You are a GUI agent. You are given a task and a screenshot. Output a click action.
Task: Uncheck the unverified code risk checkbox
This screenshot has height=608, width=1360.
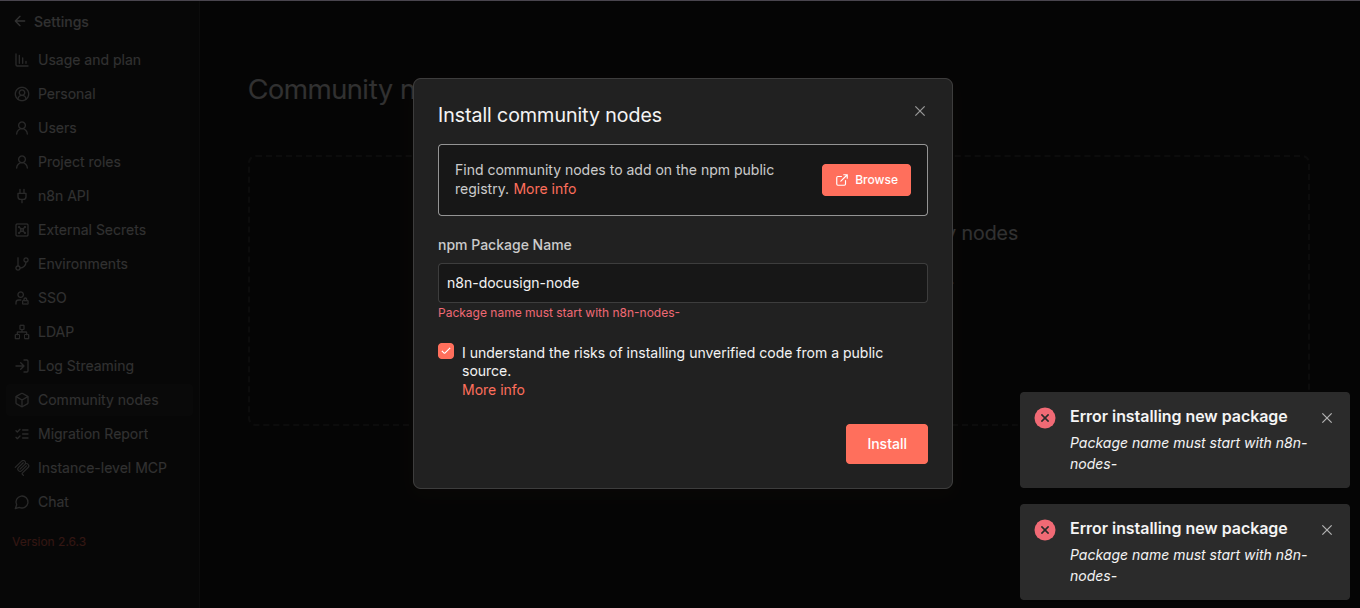click(x=446, y=352)
